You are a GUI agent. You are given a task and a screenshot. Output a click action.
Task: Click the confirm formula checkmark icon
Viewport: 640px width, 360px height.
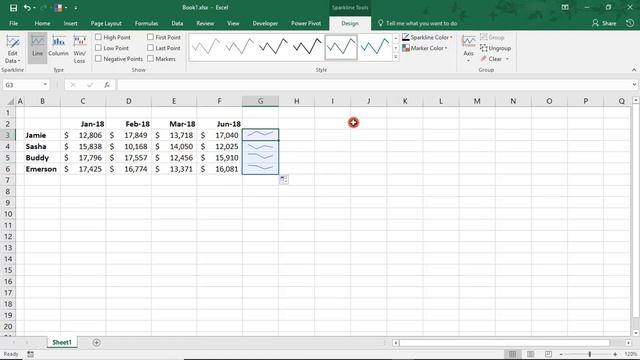(90, 85)
